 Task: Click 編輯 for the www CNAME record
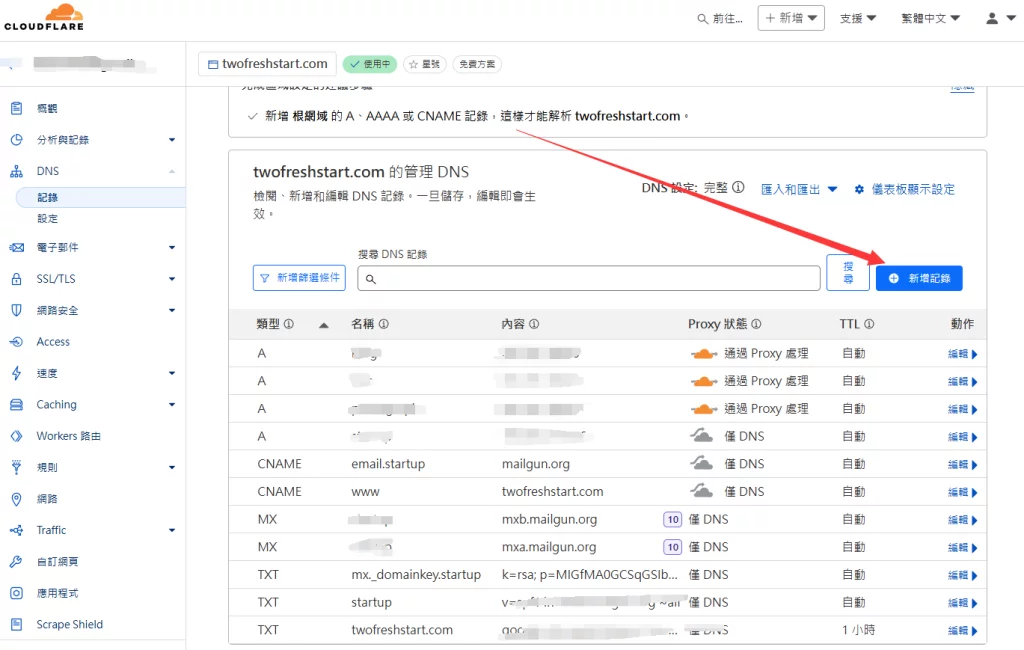click(963, 492)
